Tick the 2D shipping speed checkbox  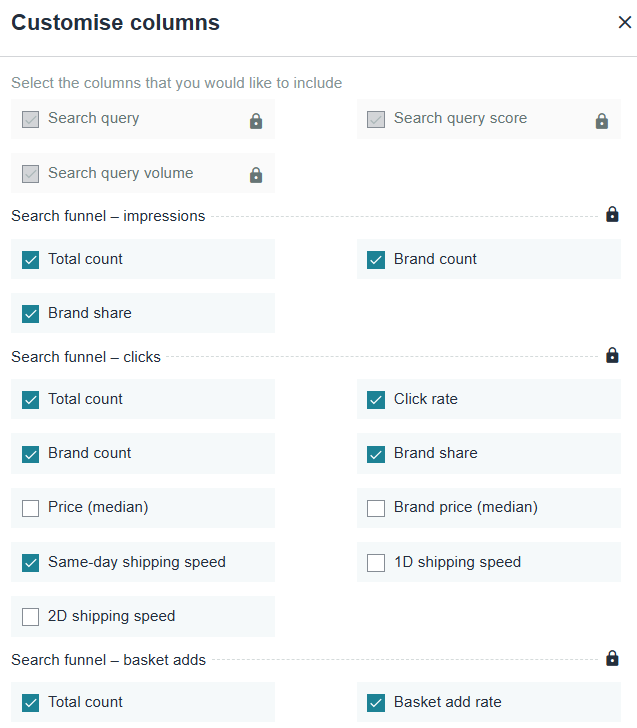(31, 617)
